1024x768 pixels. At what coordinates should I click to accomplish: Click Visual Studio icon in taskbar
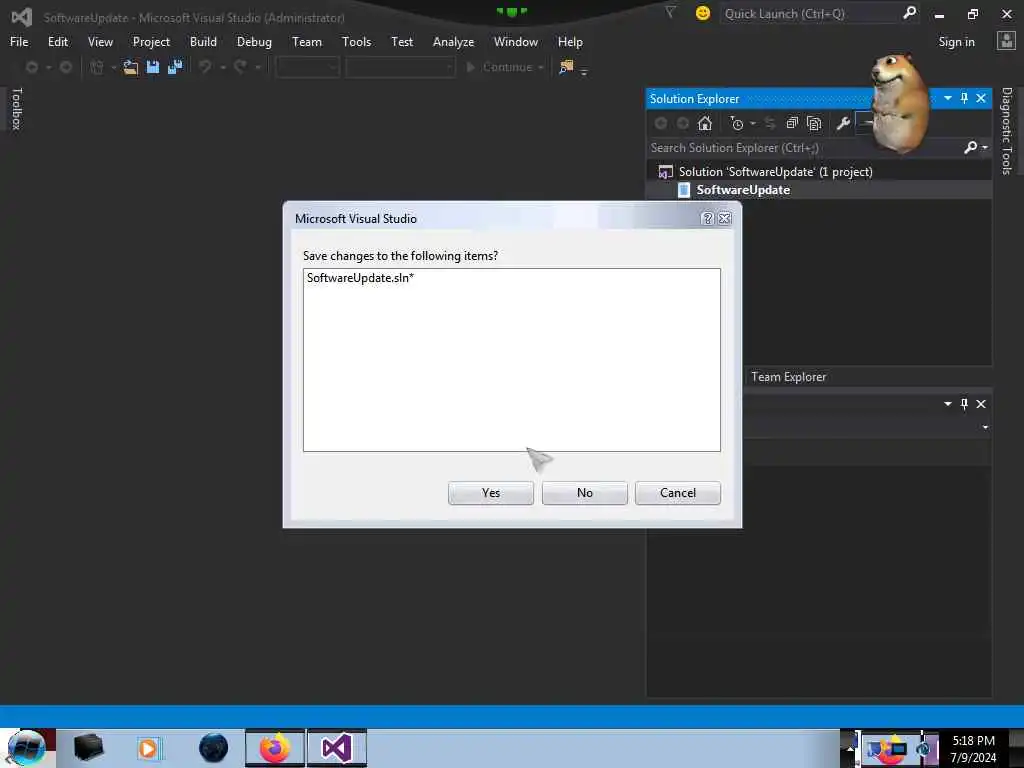tap(336, 748)
